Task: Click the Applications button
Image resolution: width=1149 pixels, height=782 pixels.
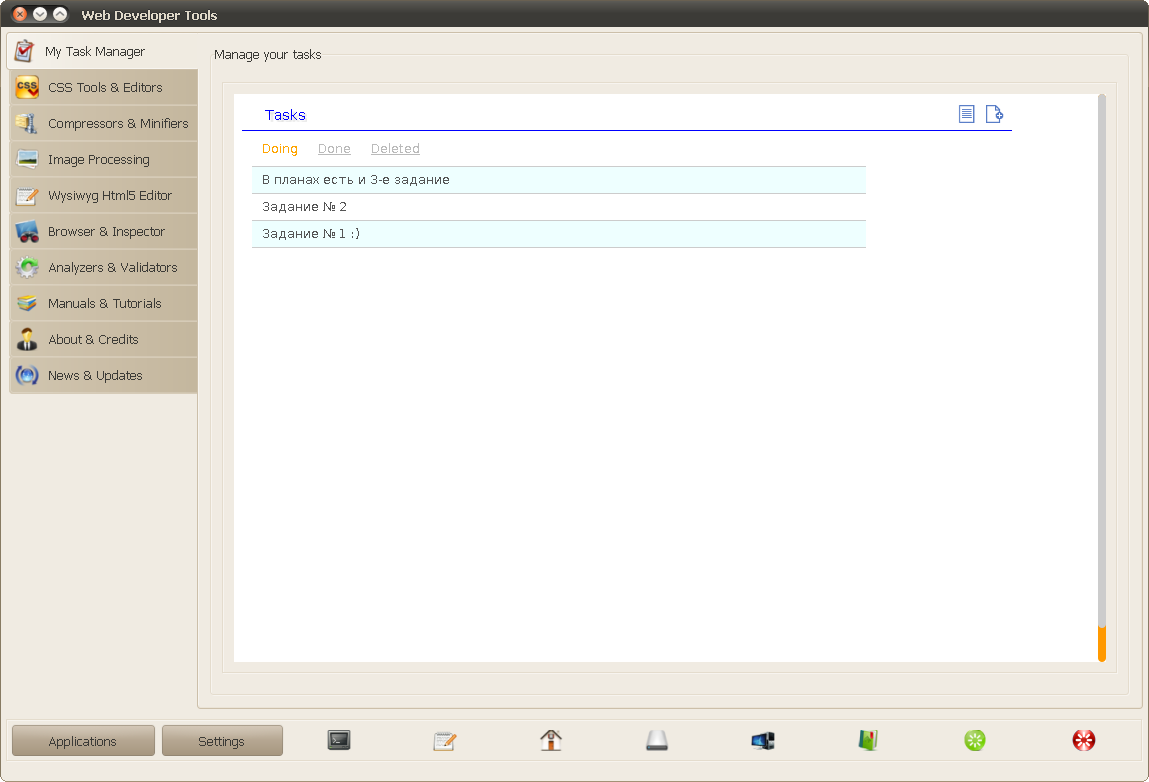Action: (x=83, y=741)
